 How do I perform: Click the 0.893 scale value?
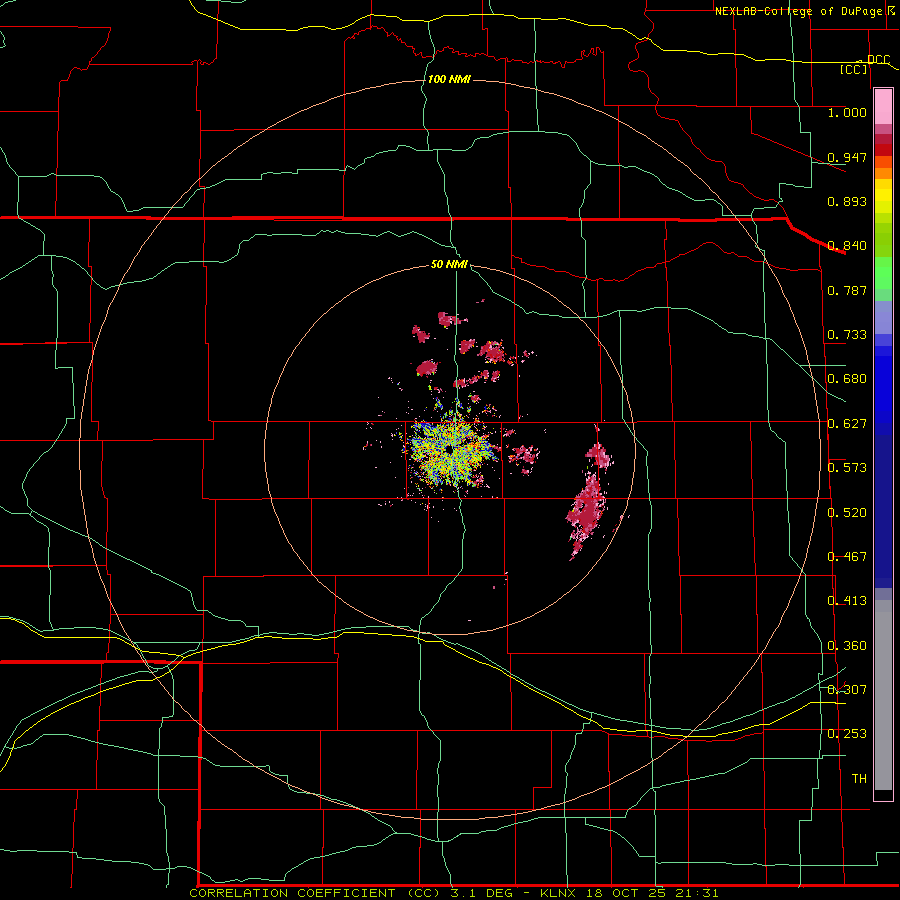pos(847,201)
